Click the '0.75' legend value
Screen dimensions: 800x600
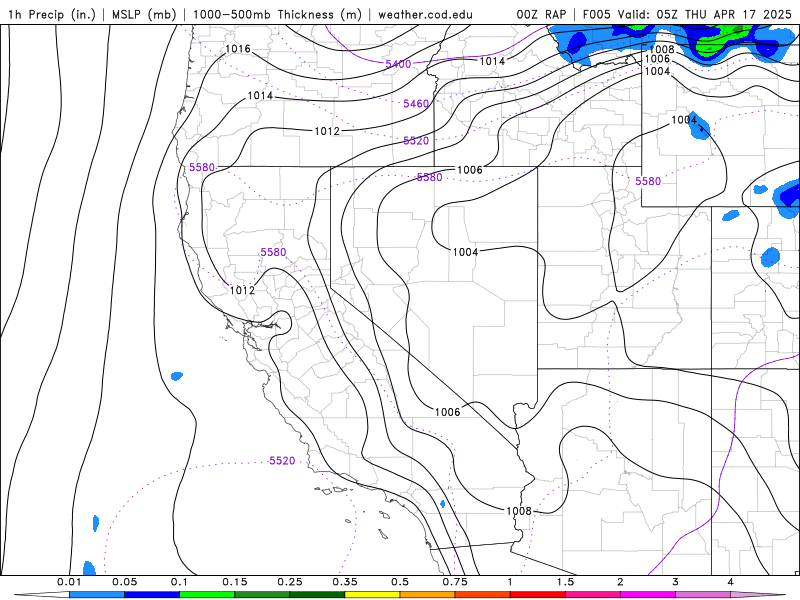(x=455, y=582)
